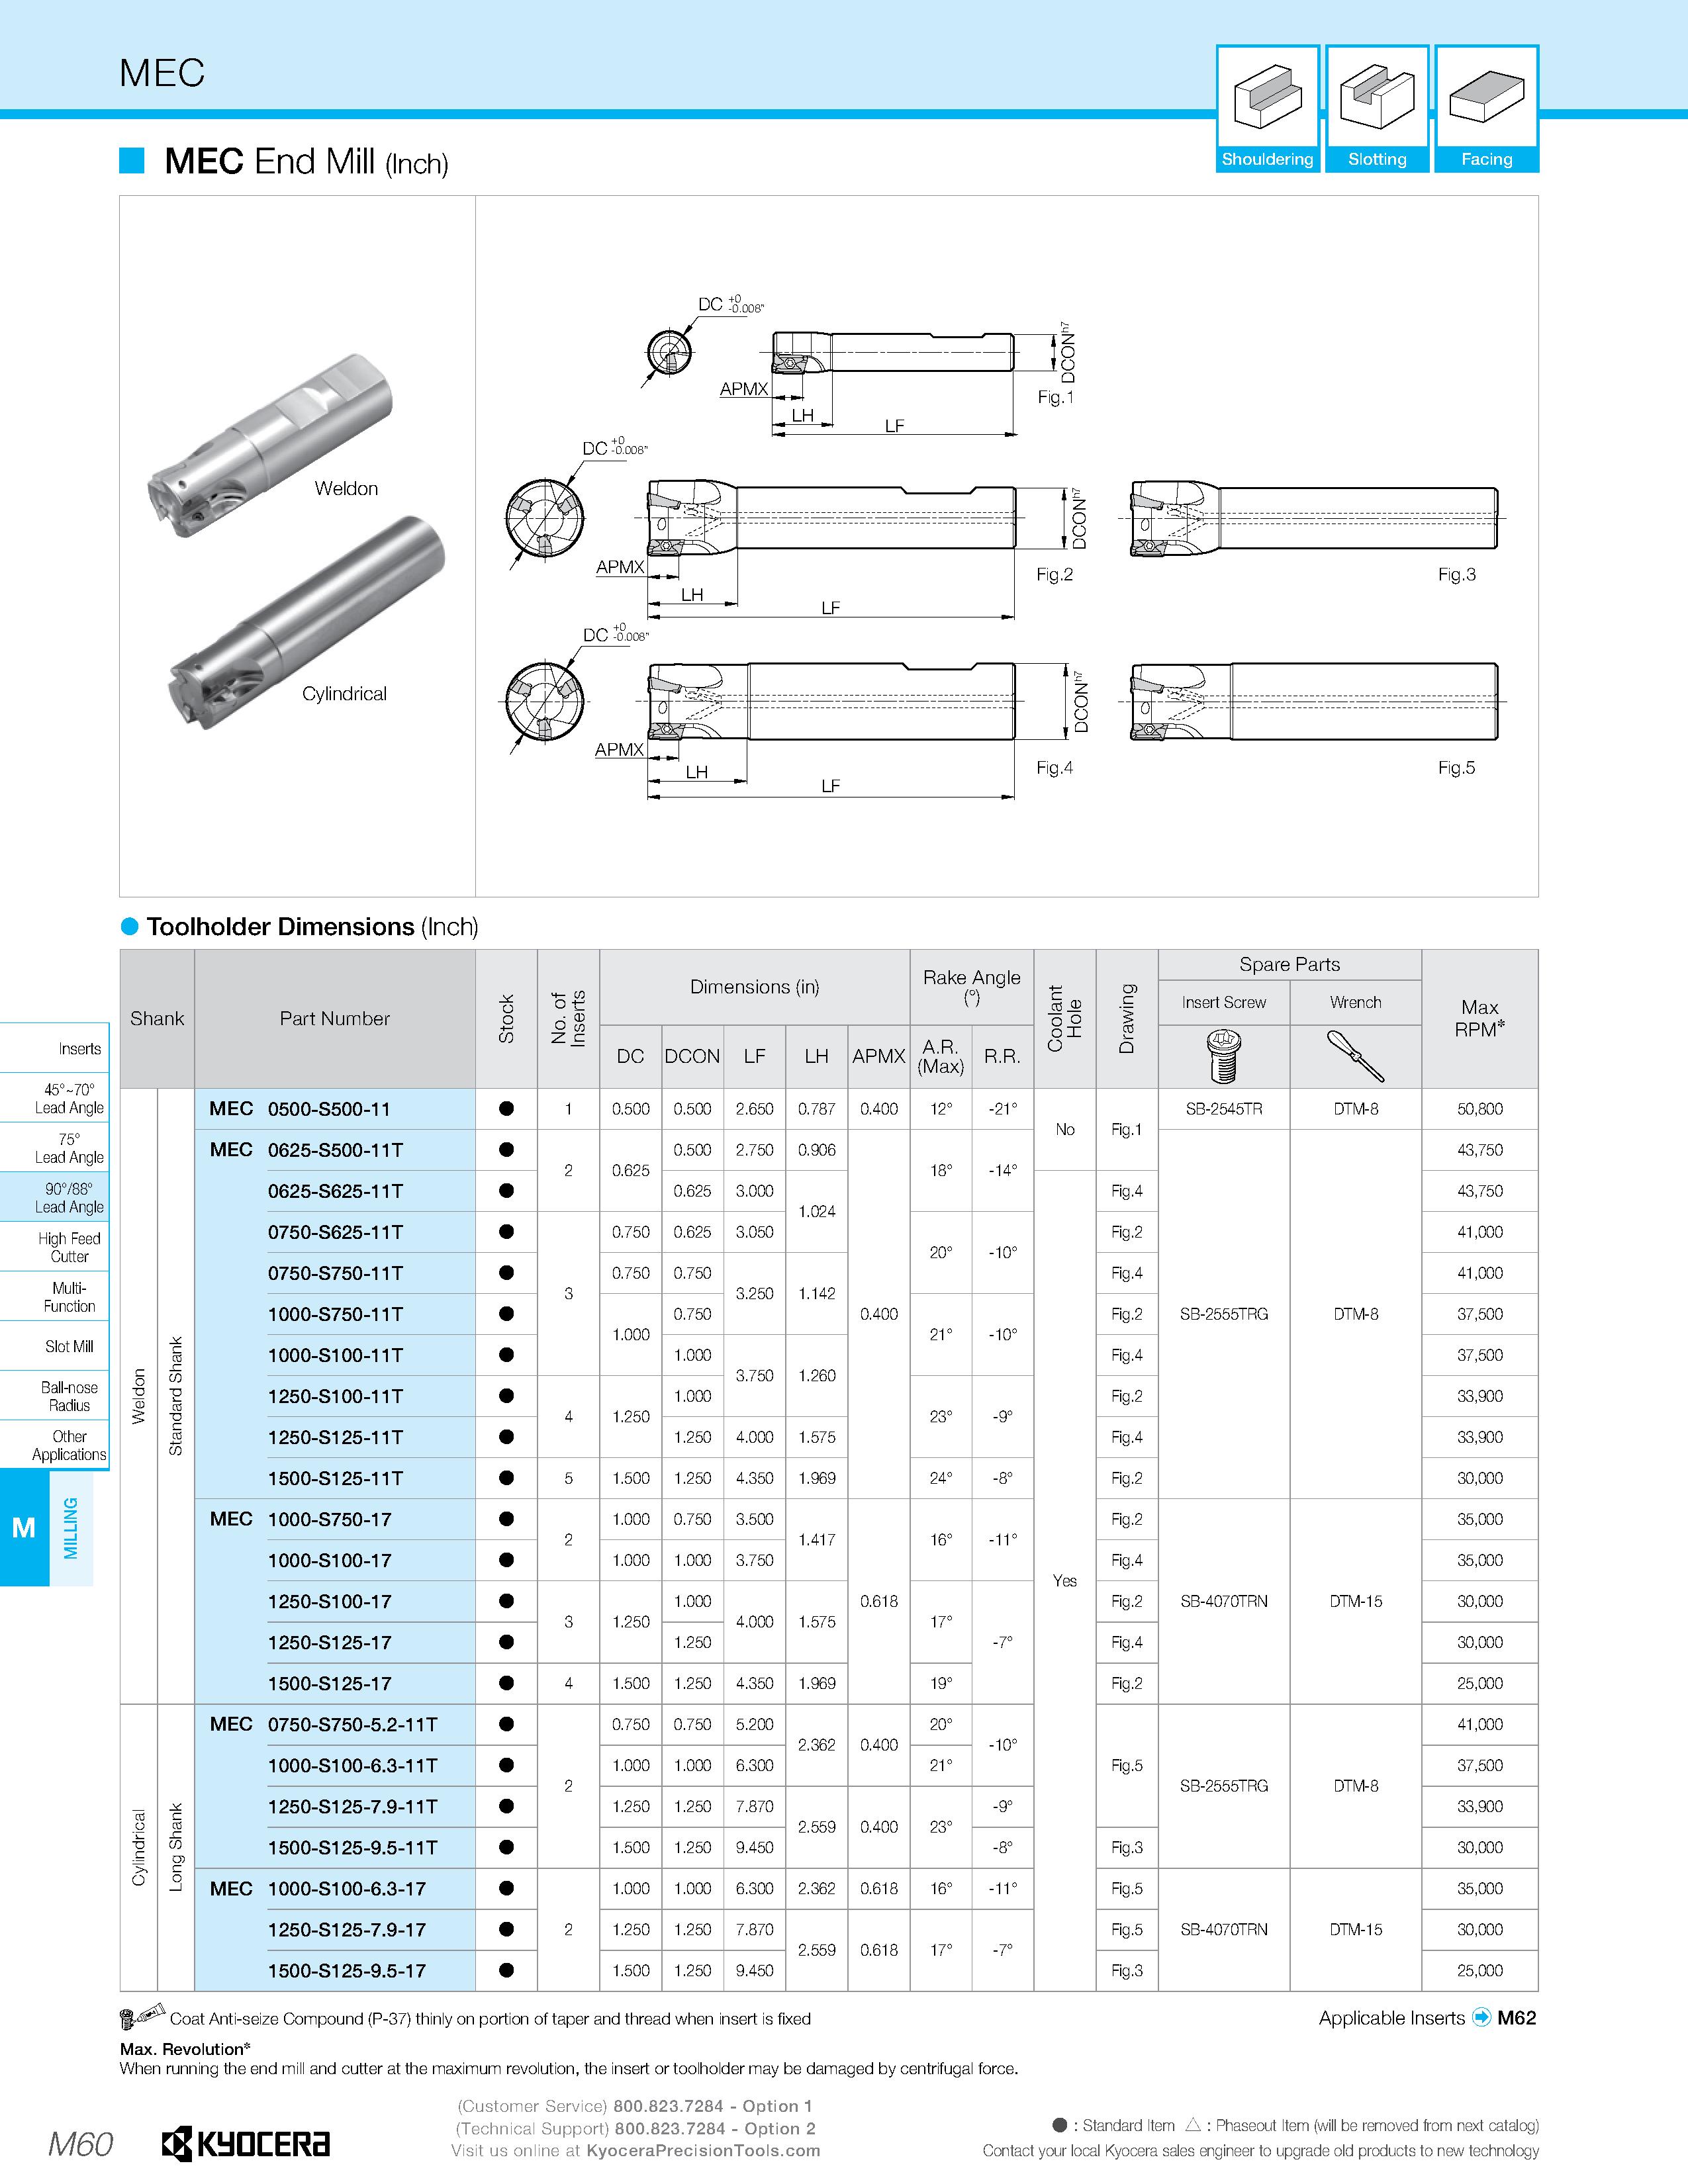Image resolution: width=1688 pixels, height=2184 pixels.
Task: Open the 45°~70° Lead Angle side tab
Action: pyautogui.click(x=54, y=1098)
